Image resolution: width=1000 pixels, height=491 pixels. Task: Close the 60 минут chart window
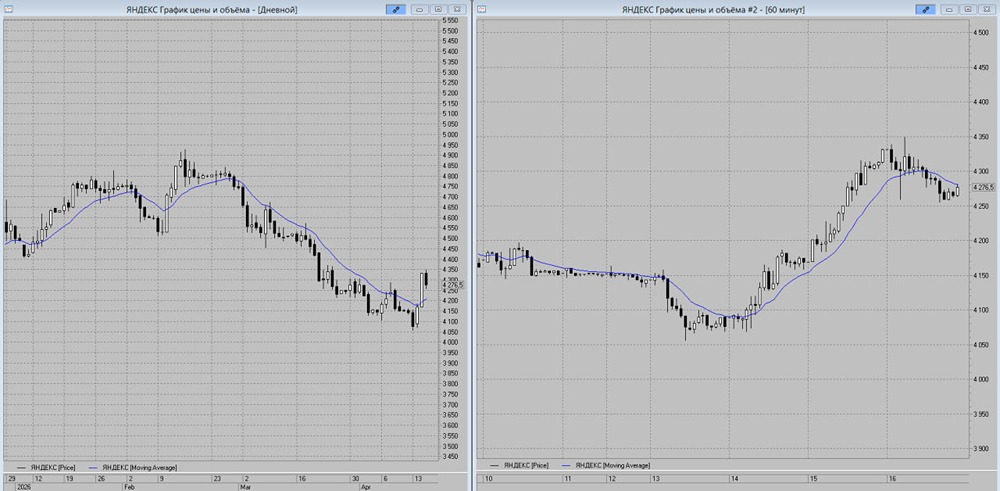[987, 10]
